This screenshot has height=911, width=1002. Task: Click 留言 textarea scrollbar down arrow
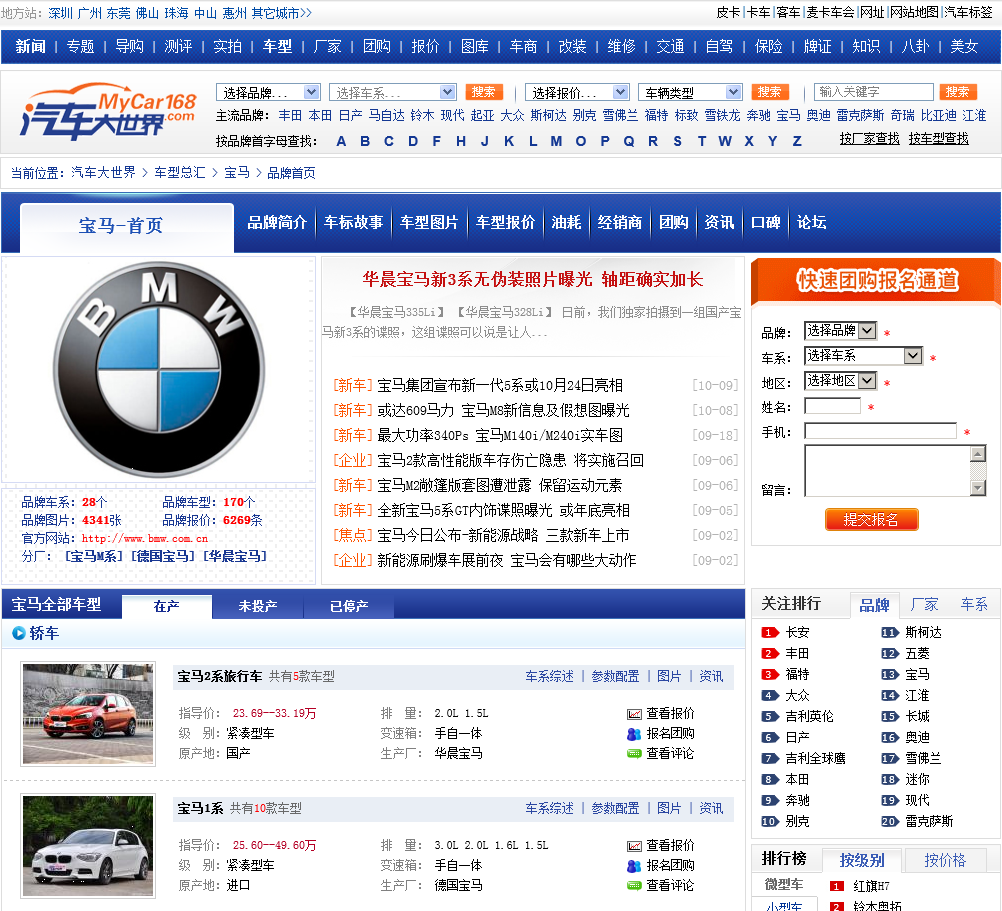978,488
